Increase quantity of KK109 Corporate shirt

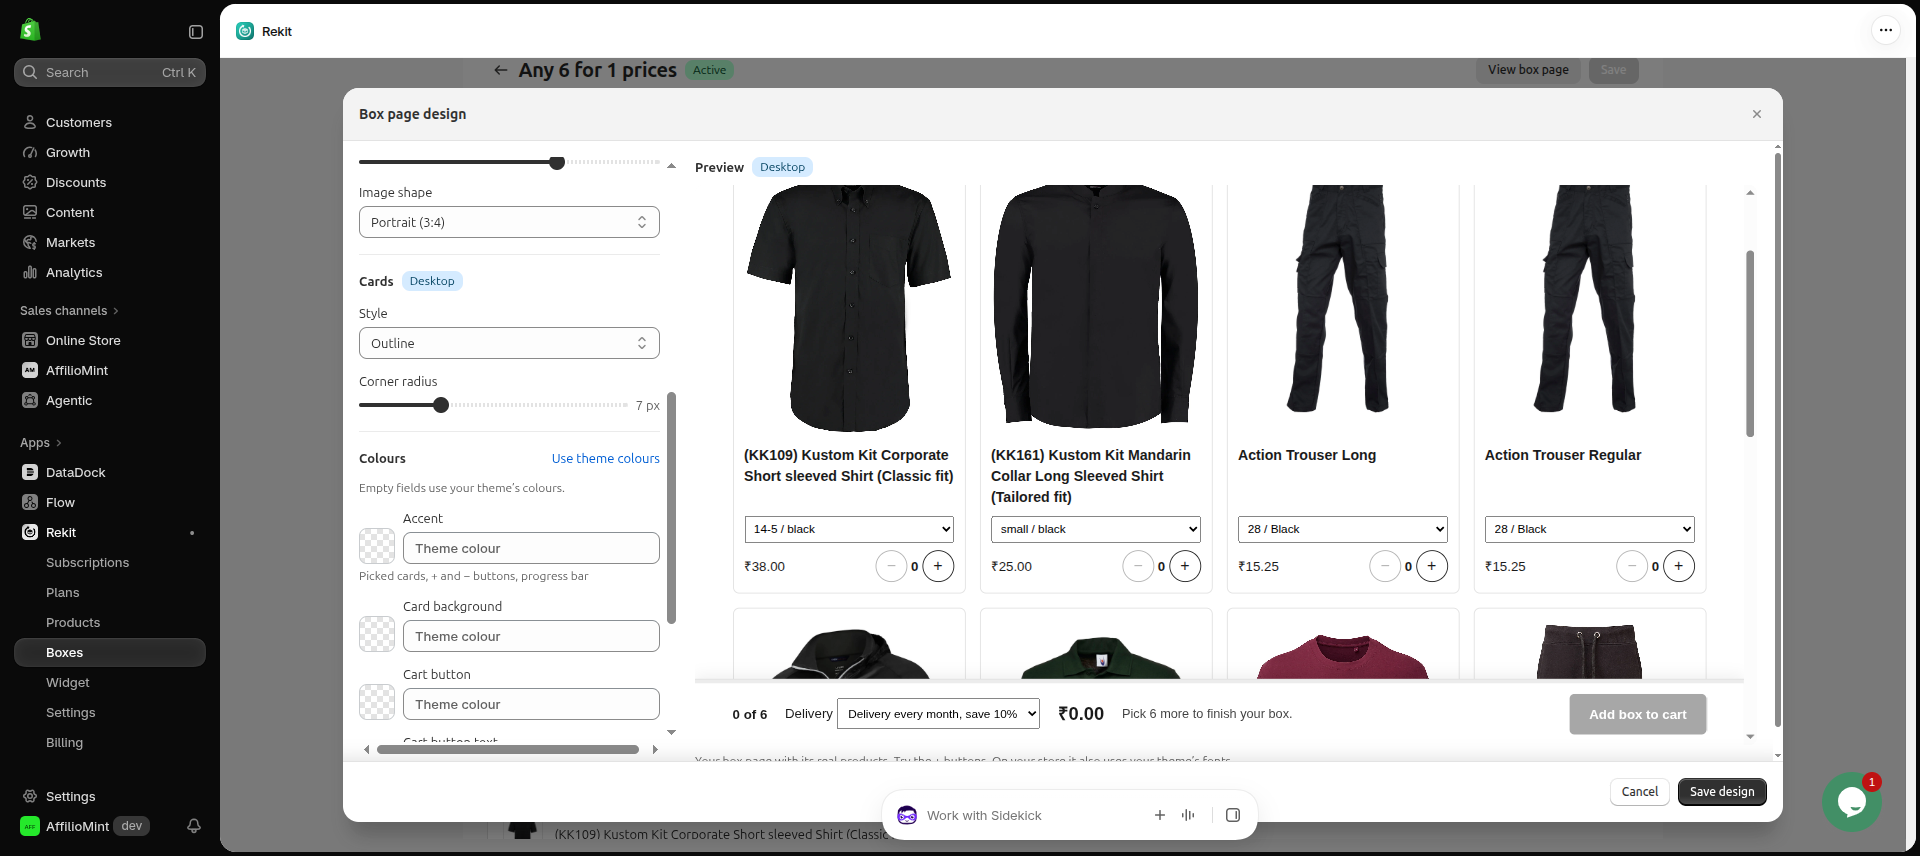[938, 566]
